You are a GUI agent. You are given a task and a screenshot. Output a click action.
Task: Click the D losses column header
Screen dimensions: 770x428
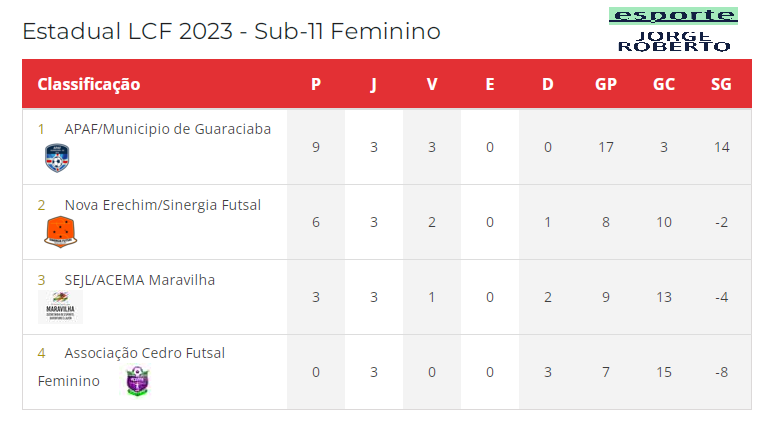pos(548,84)
